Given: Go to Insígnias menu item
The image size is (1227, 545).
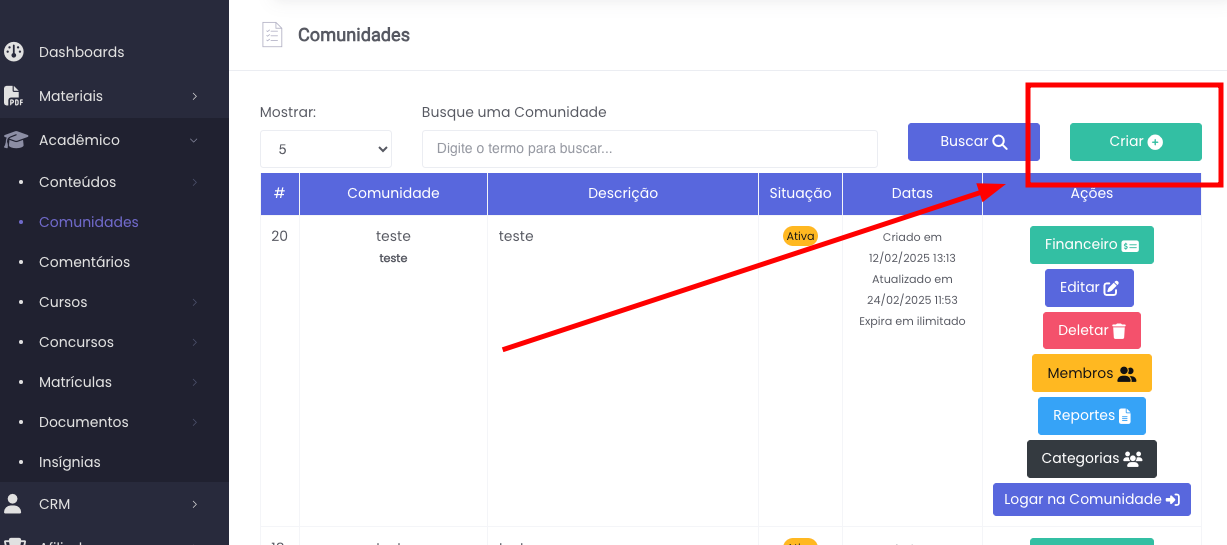Looking at the screenshot, I should point(69,462).
